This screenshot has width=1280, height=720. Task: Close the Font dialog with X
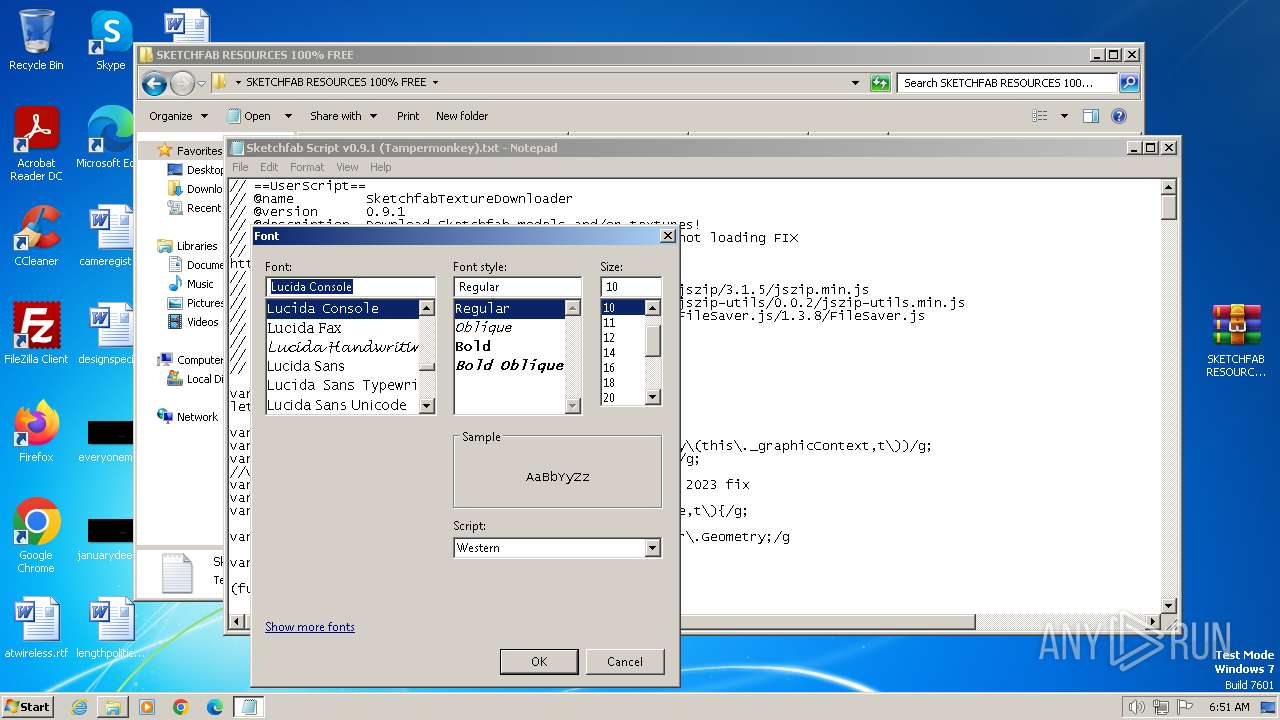tap(668, 236)
